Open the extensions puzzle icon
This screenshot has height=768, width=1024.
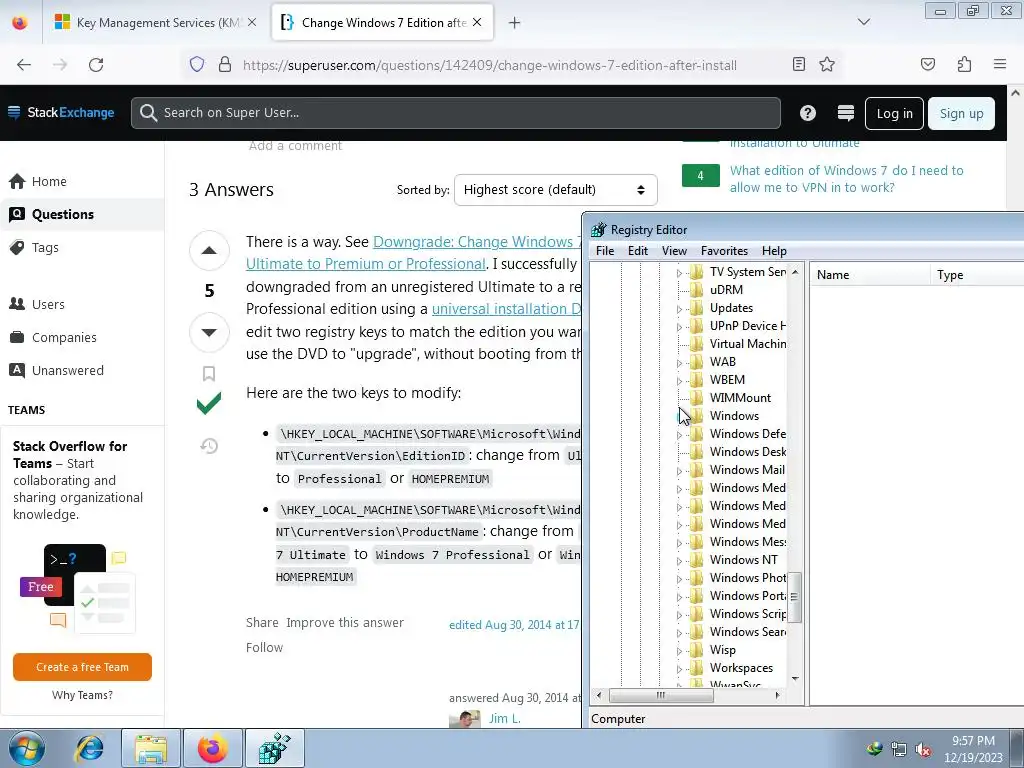[964, 64]
